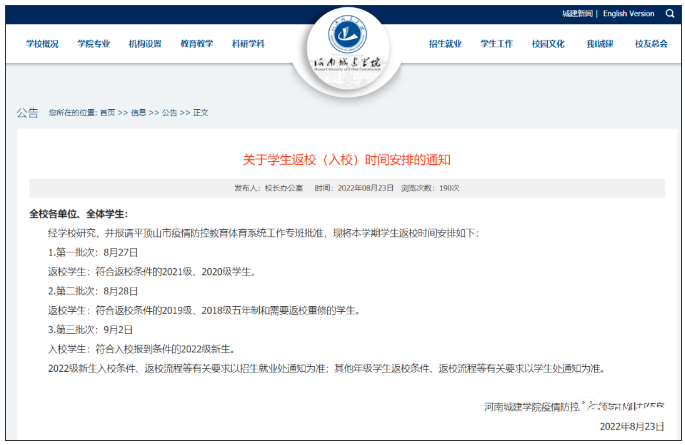Open 校友总会 navigation link
Screen dimensions: 685x445
(x=651, y=44)
